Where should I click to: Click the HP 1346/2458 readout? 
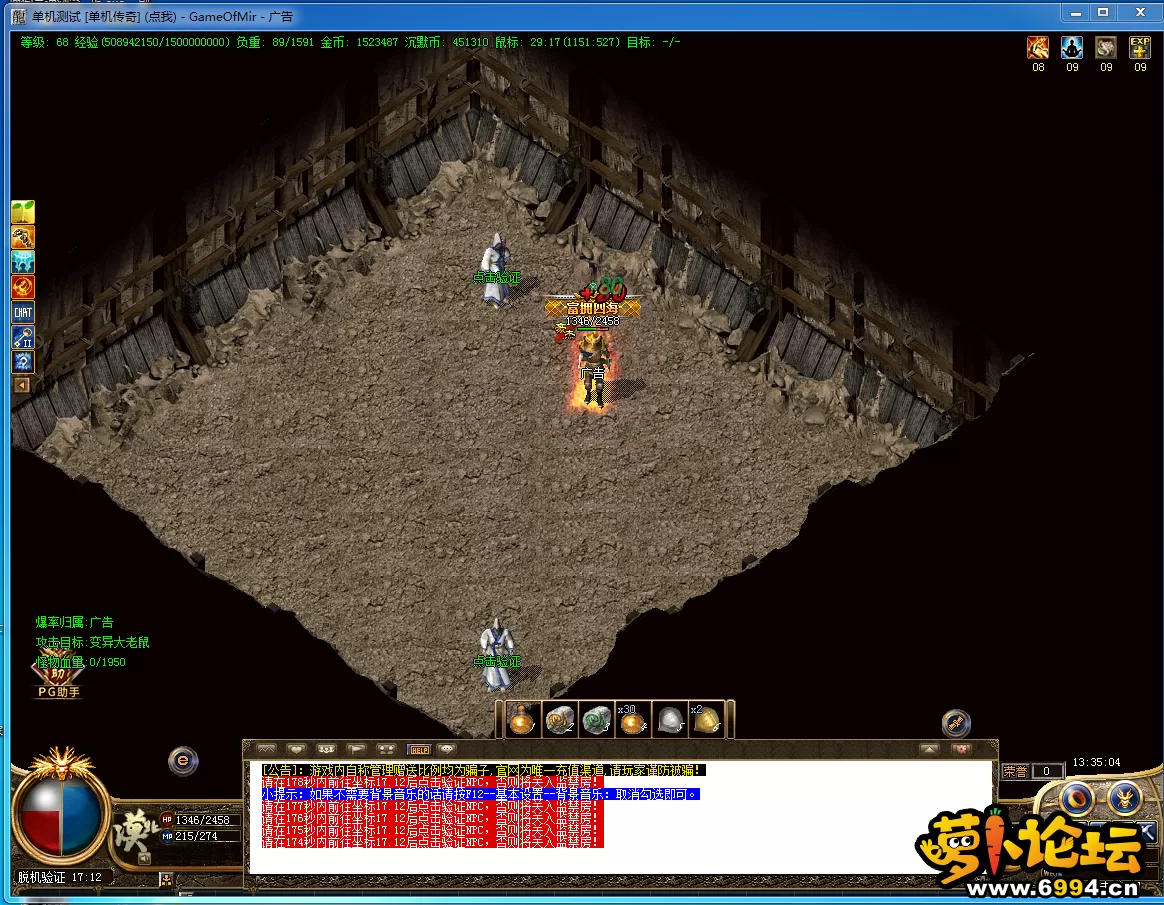[x=203, y=820]
